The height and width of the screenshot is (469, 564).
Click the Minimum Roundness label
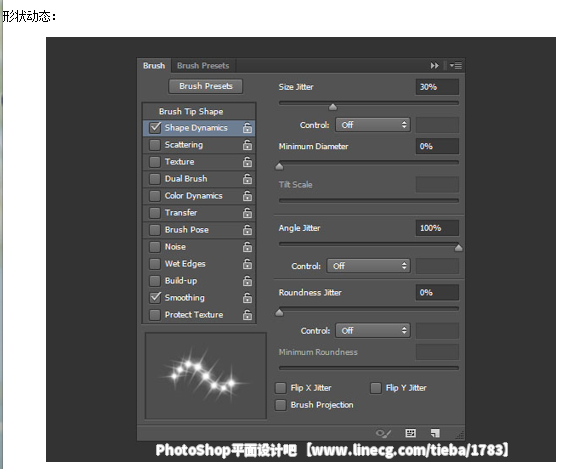[318, 352]
